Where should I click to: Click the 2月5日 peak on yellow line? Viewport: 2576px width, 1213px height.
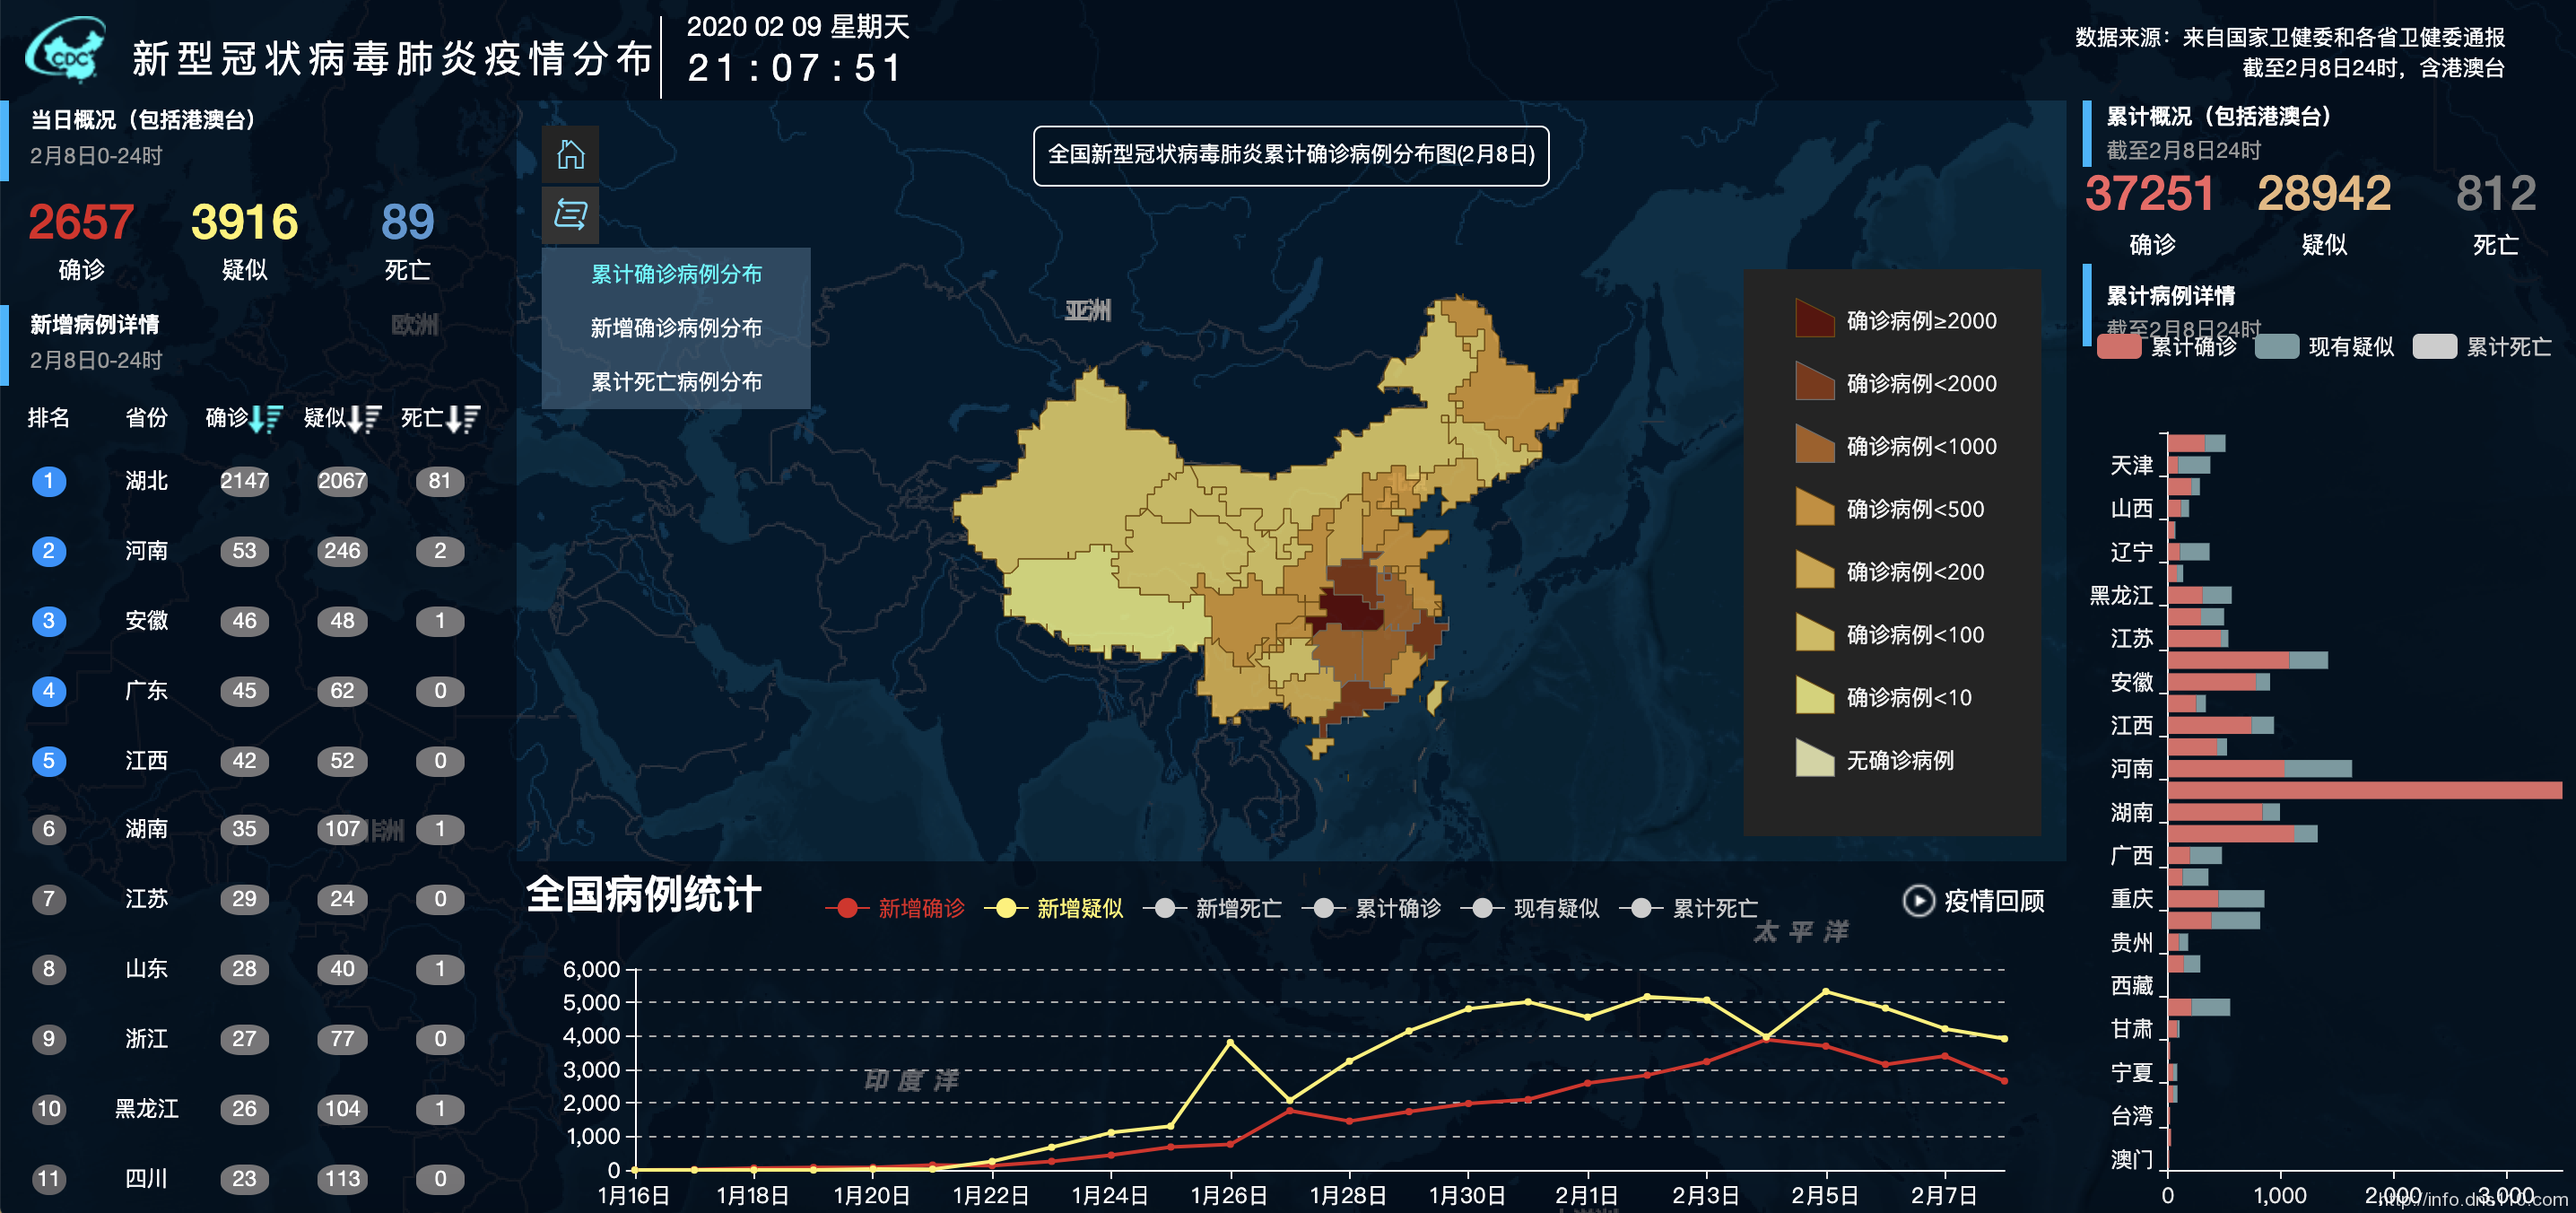click(1826, 991)
